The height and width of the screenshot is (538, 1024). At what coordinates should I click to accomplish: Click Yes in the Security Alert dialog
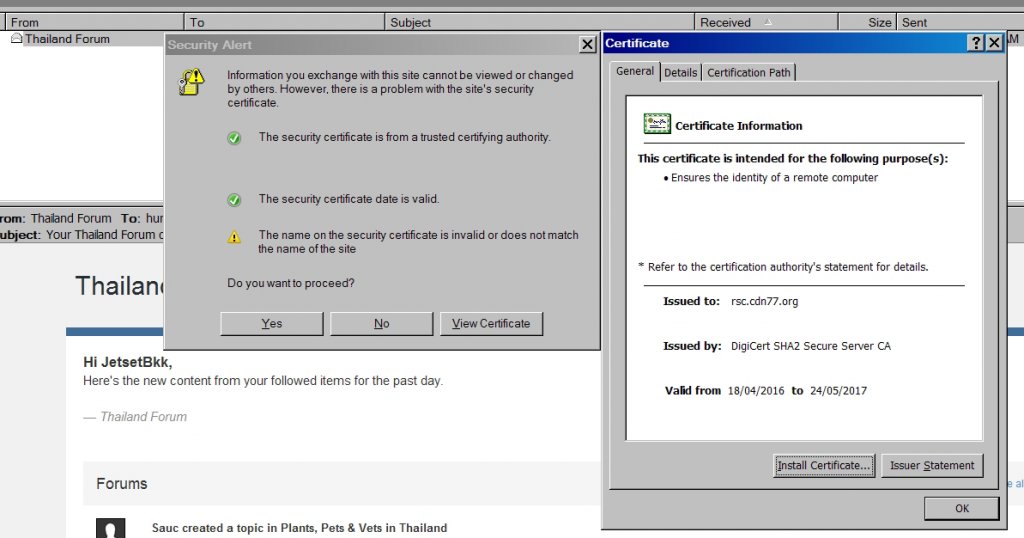click(x=272, y=324)
